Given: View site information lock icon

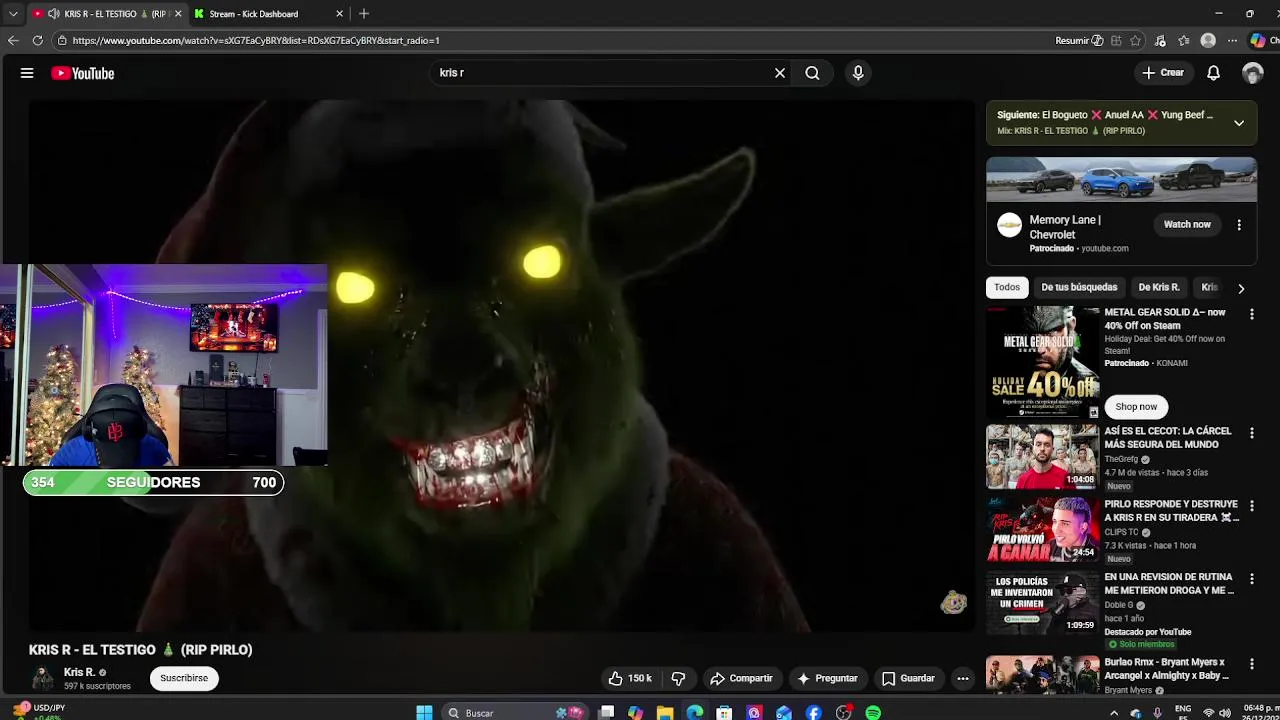Looking at the screenshot, I should coord(62,40).
